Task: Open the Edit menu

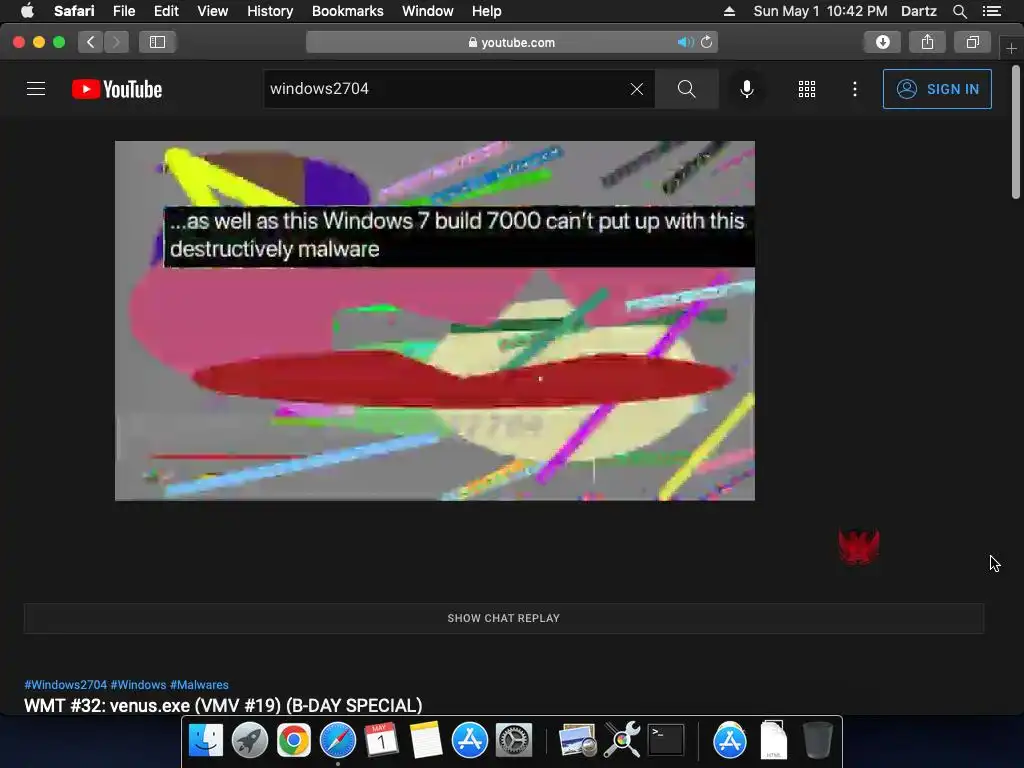Action: pyautogui.click(x=166, y=11)
